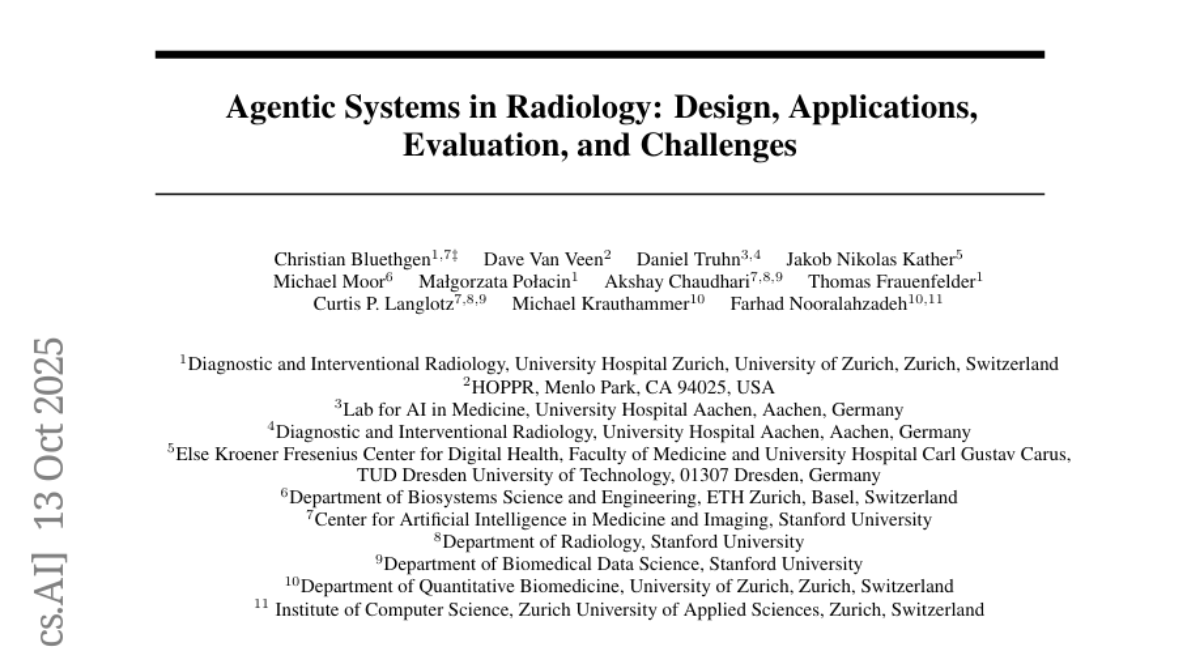
Task: Select the Else Kroener Fresenius Center affiliation
Action: [618, 453]
